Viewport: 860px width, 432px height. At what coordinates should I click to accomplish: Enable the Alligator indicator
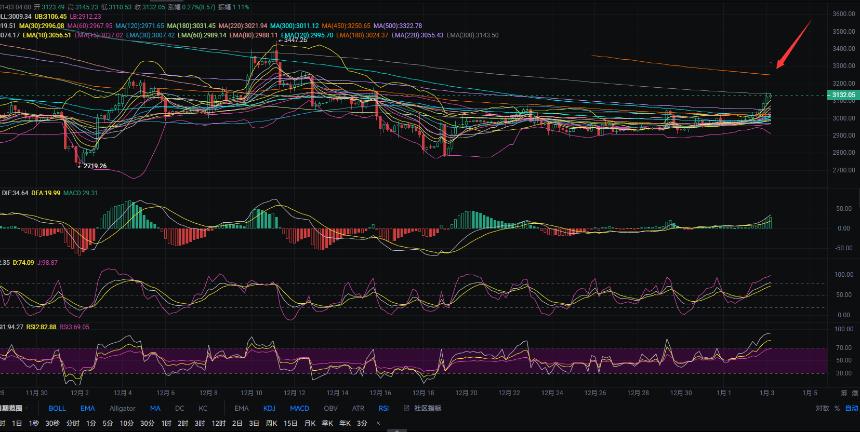tap(122, 408)
